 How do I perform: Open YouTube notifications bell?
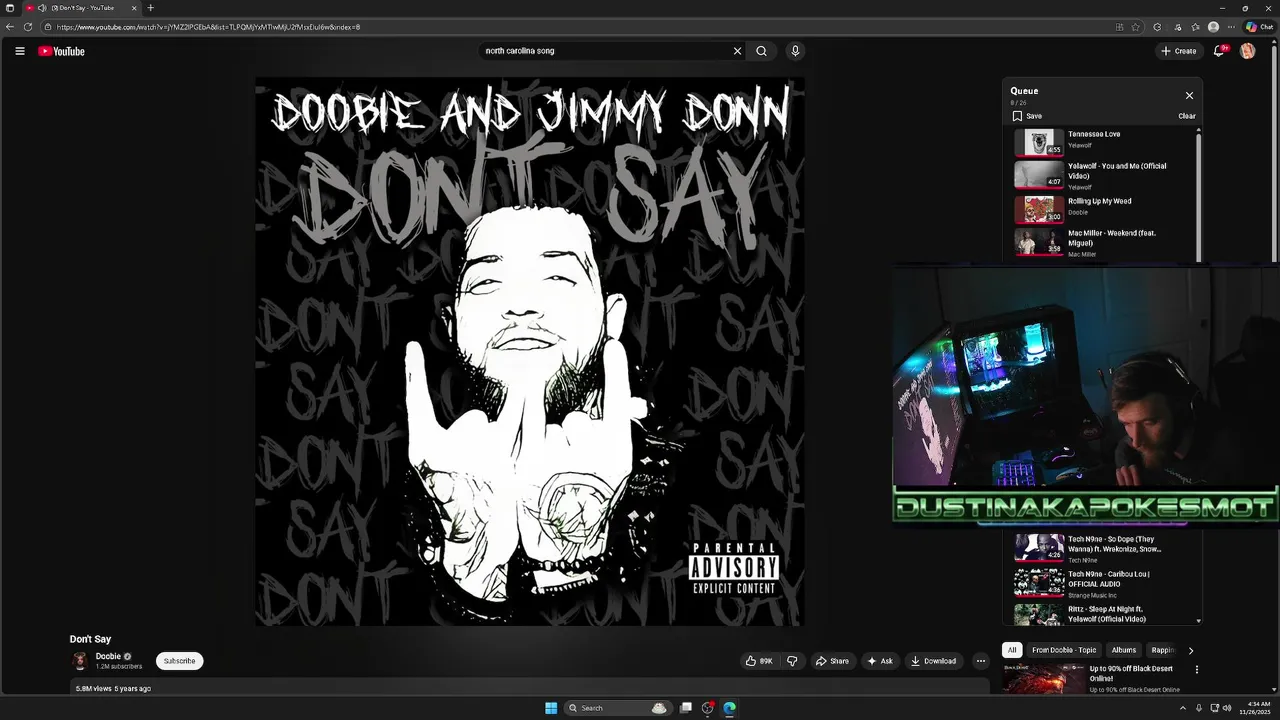pos(1219,51)
